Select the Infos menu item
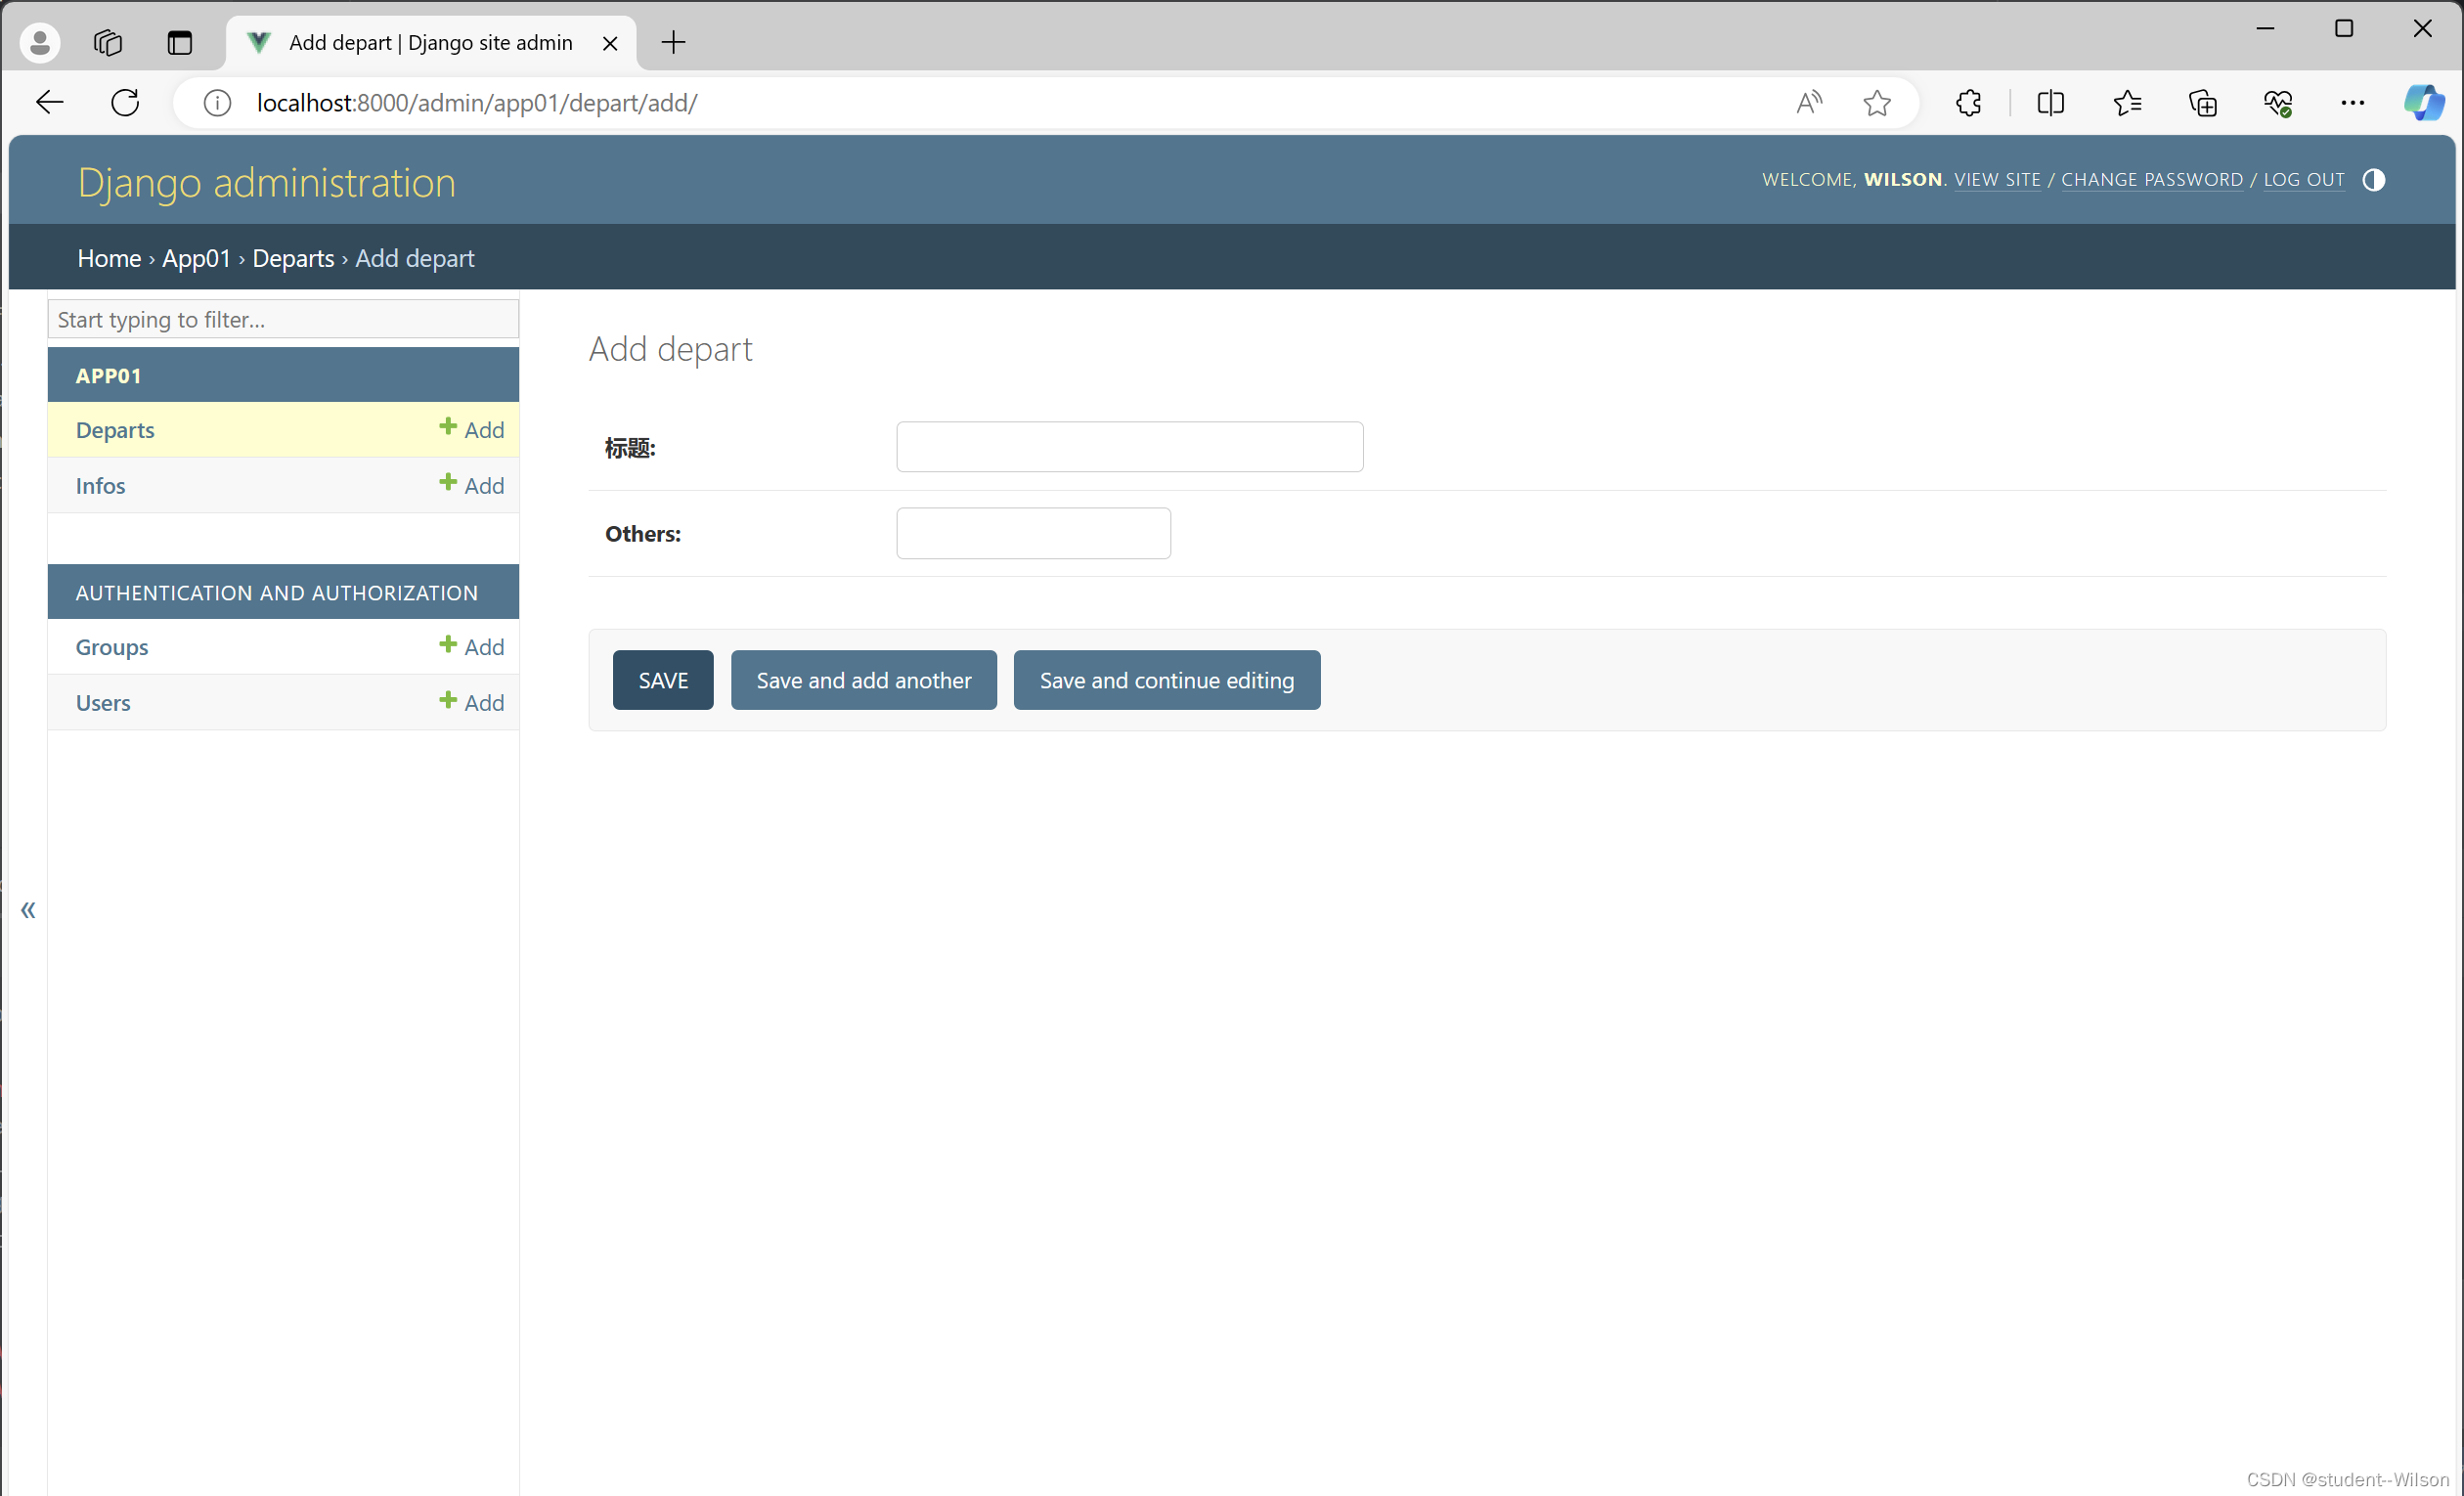The height and width of the screenshot is (1496, 2464). tap(99, 484)
